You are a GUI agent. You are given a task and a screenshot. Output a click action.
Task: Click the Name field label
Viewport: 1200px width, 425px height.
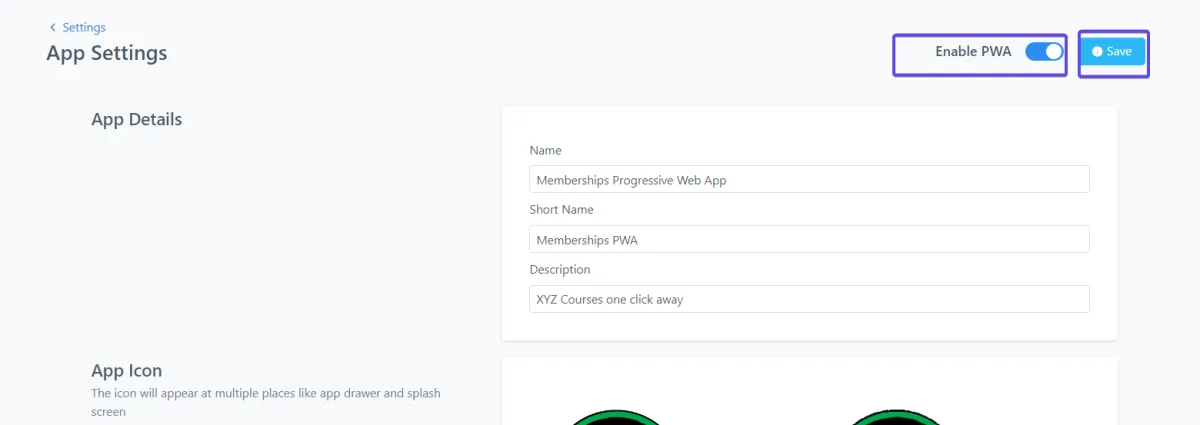point(545,150)
